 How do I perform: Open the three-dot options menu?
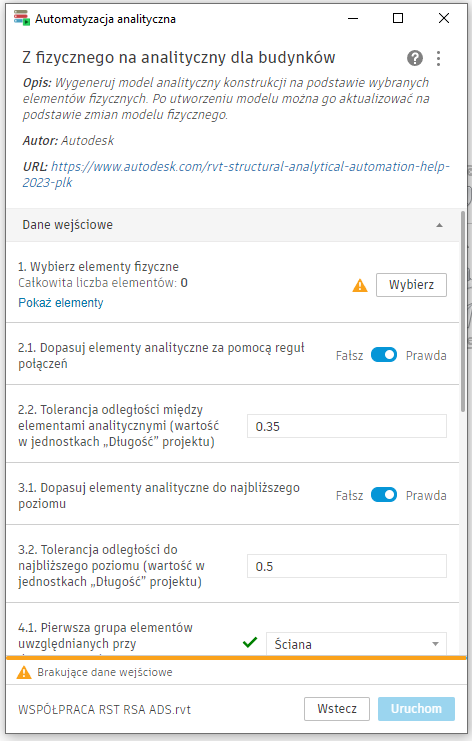click(x=438, y=58)
